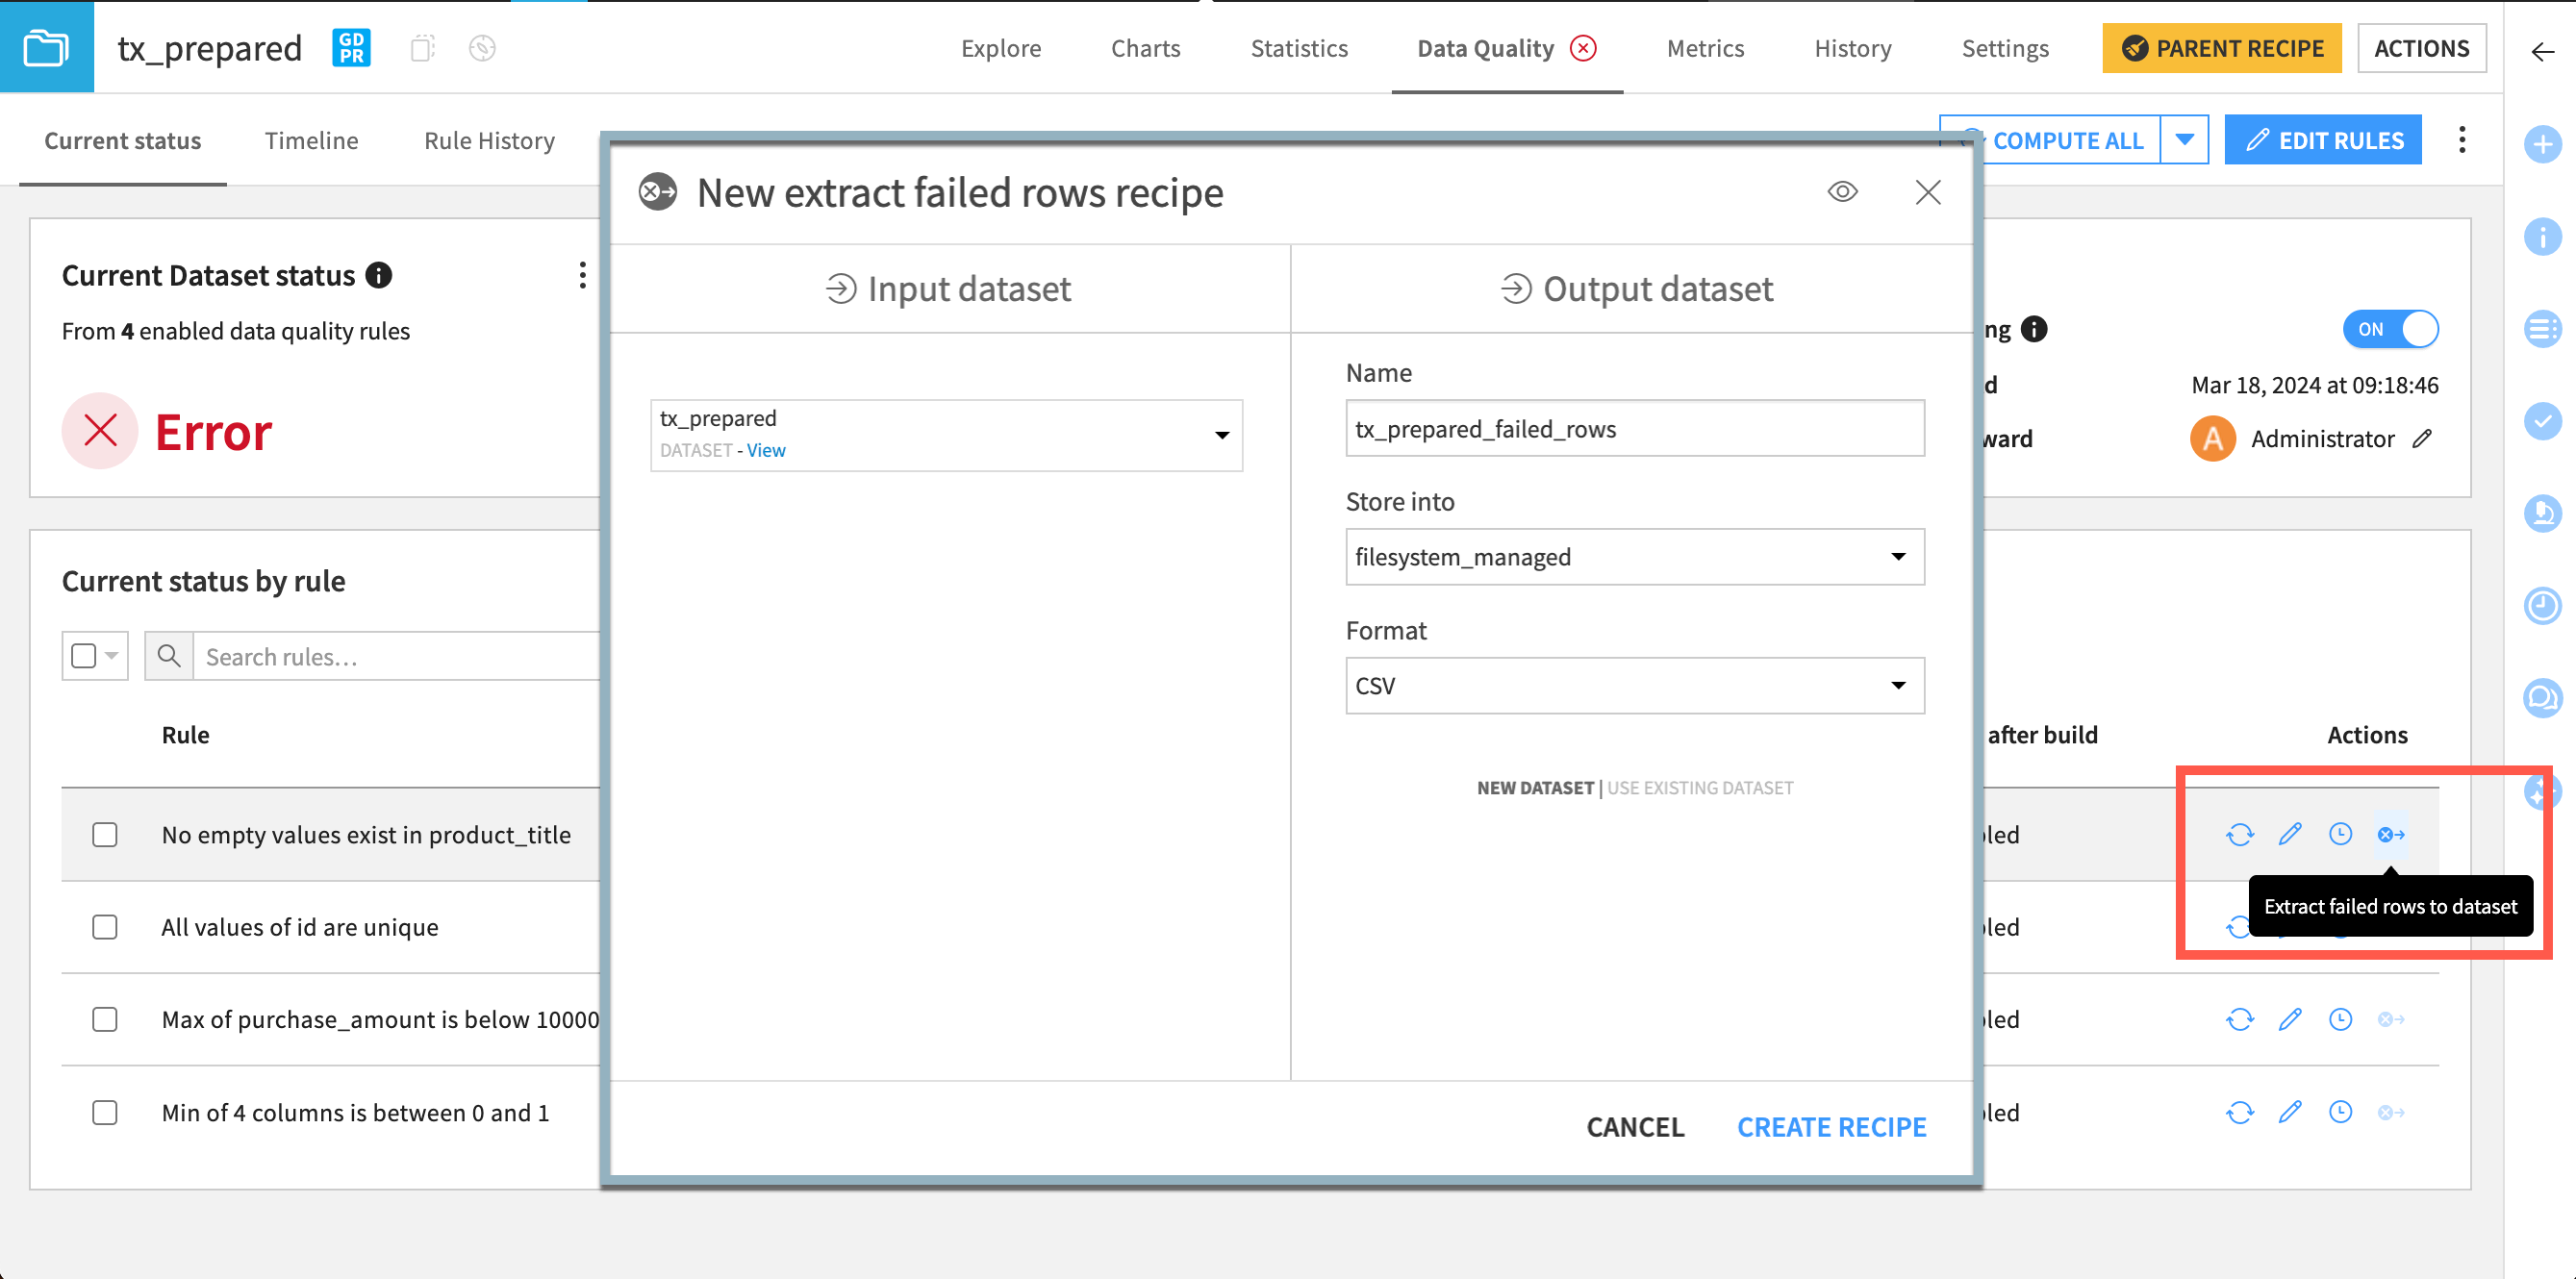This screenshot has width=2576, height=1279.
Task: Check the No empty values in product_title rule
Action: coord(104,834)
